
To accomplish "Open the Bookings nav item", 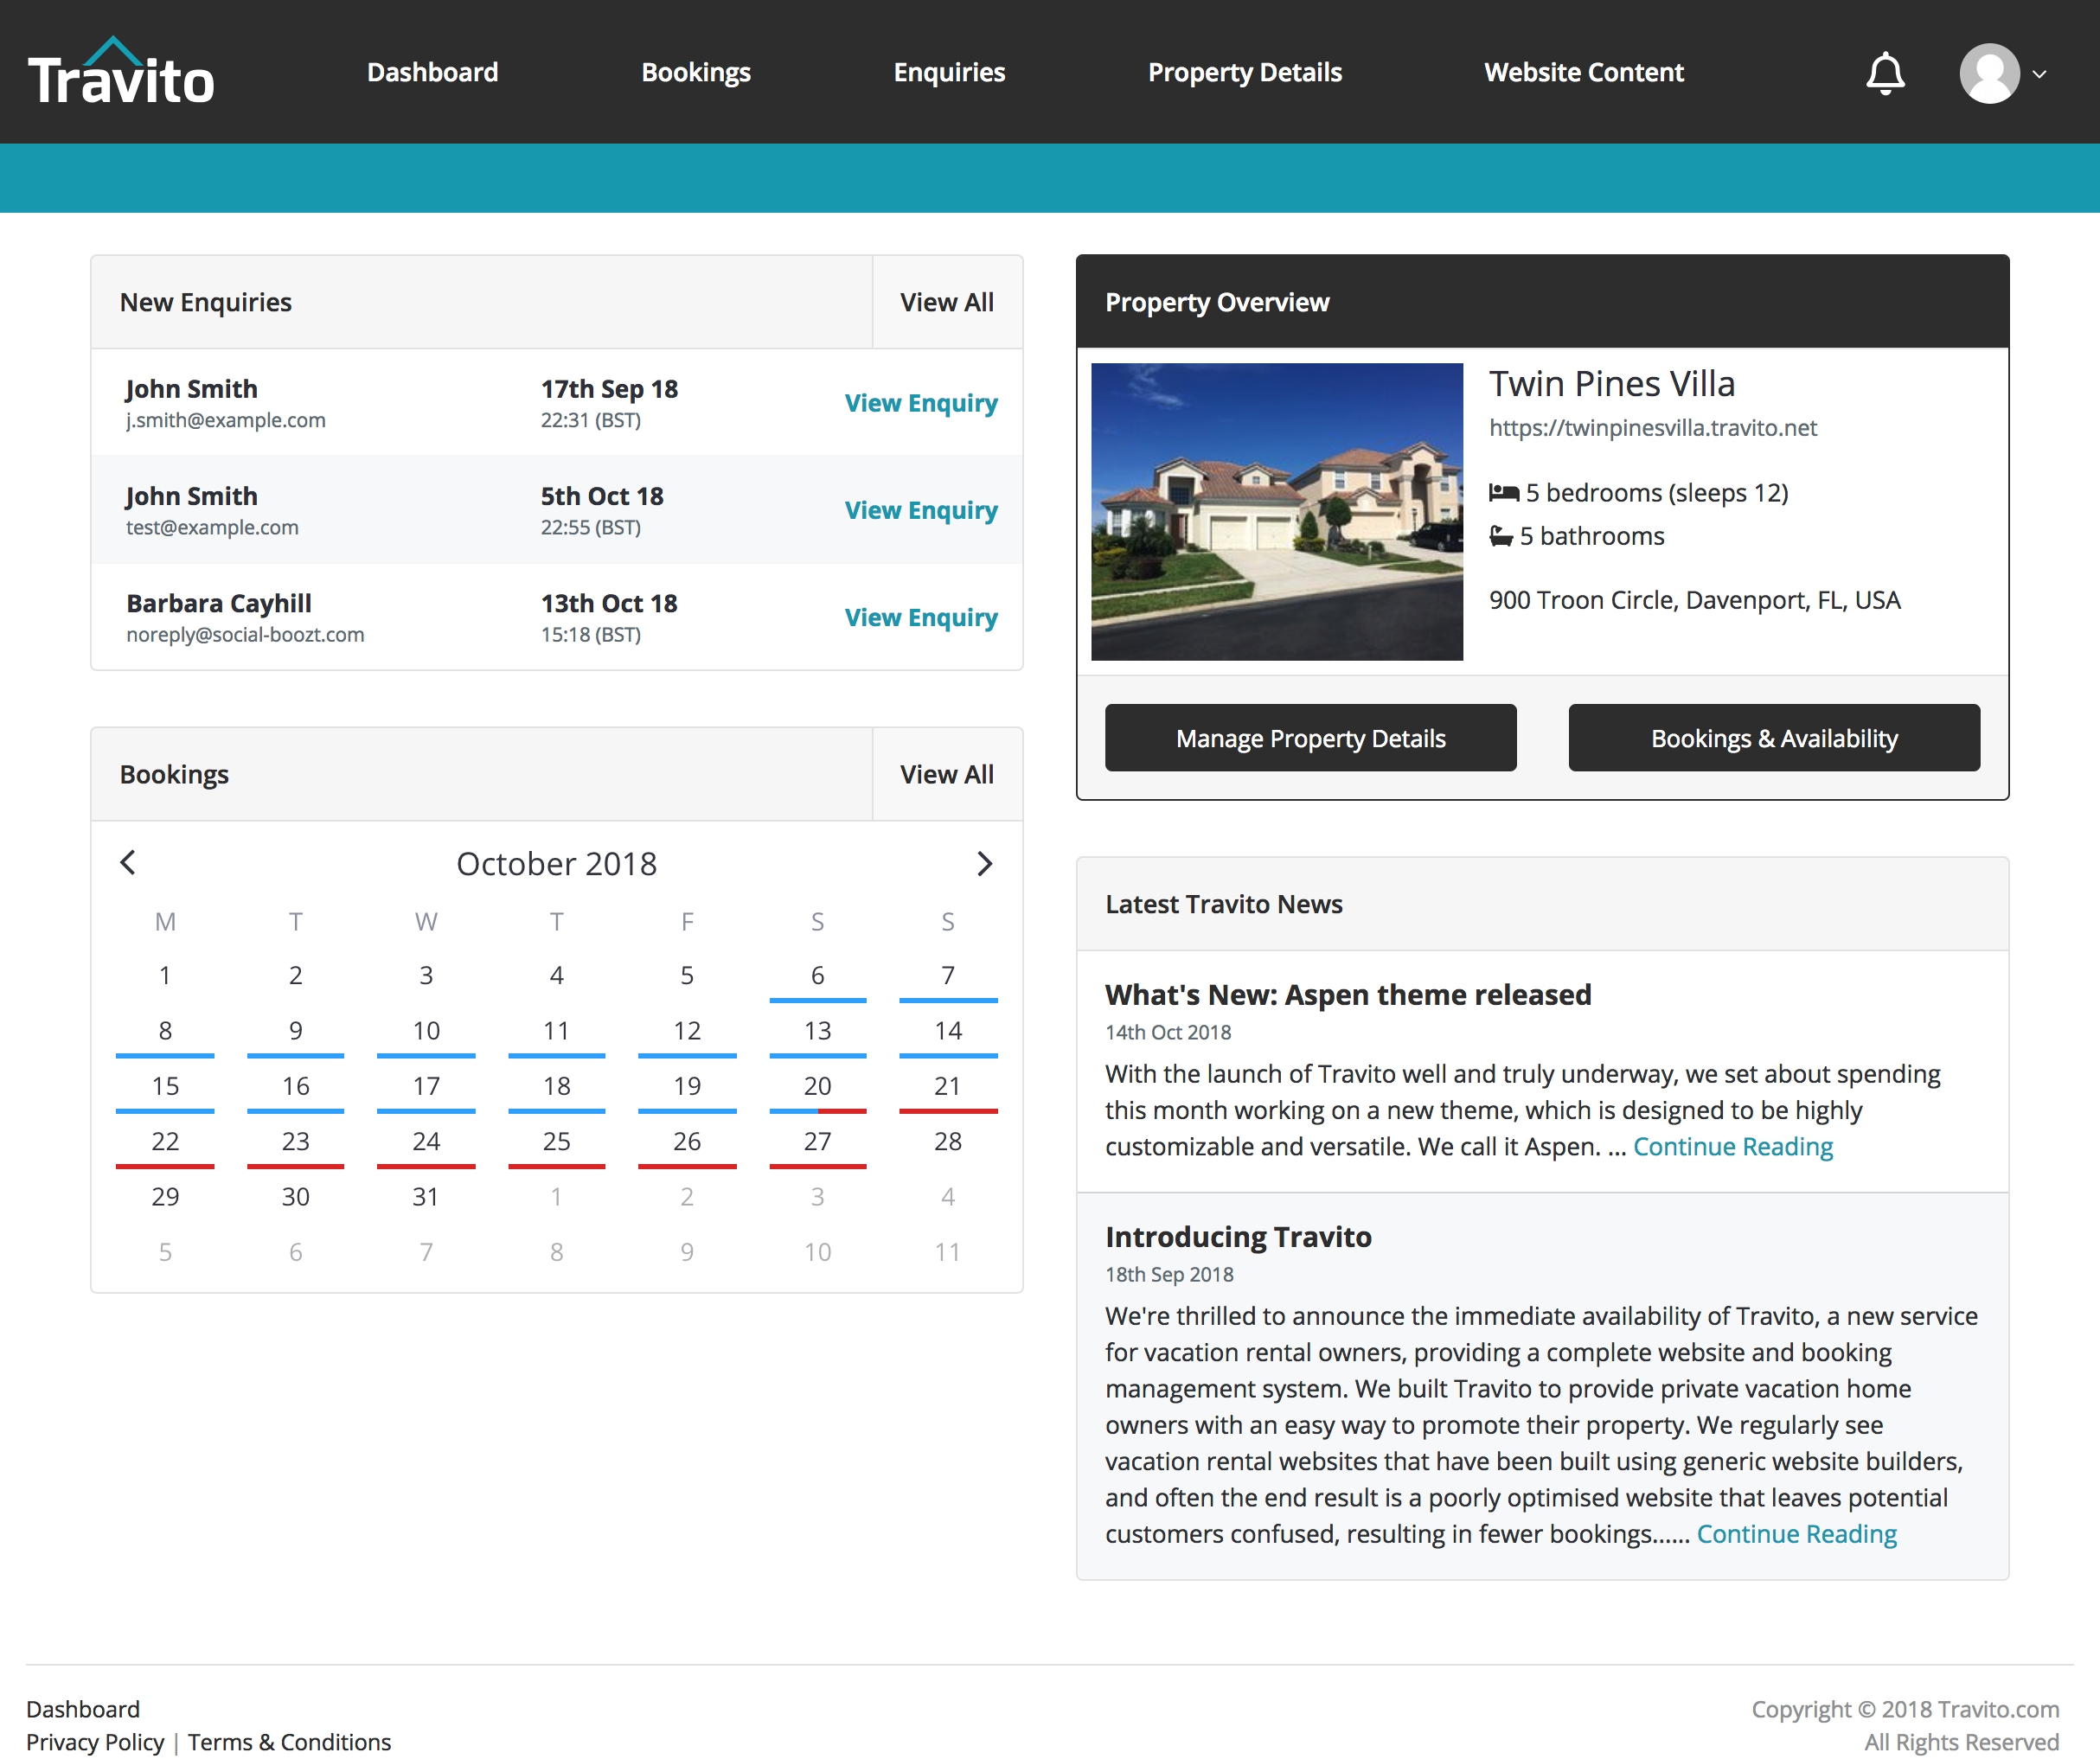I will pyautogui.click(x=696, y=72).
